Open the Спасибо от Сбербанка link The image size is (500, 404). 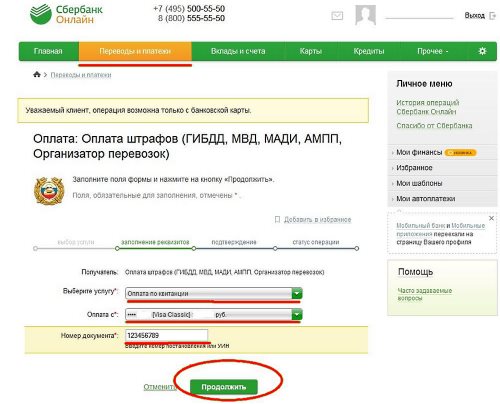click(434, 126)
